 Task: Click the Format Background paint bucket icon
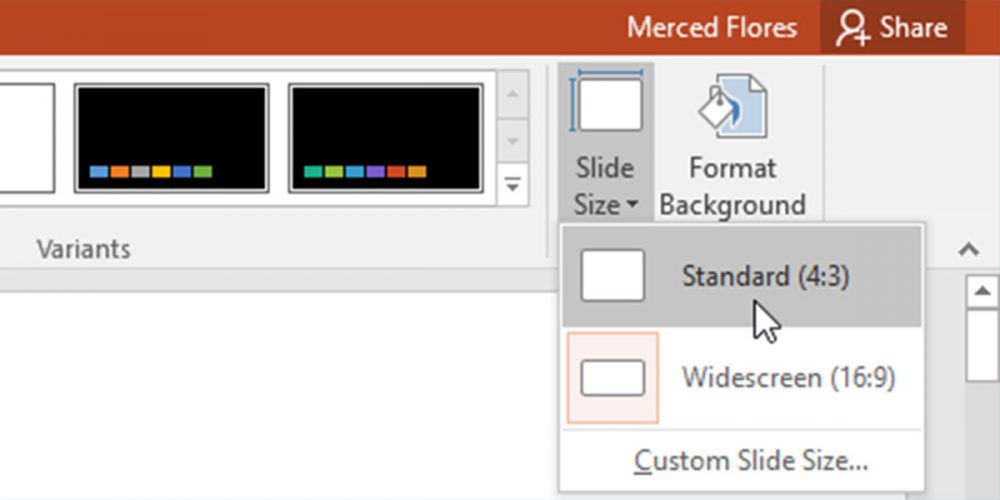tap(733, 106)
